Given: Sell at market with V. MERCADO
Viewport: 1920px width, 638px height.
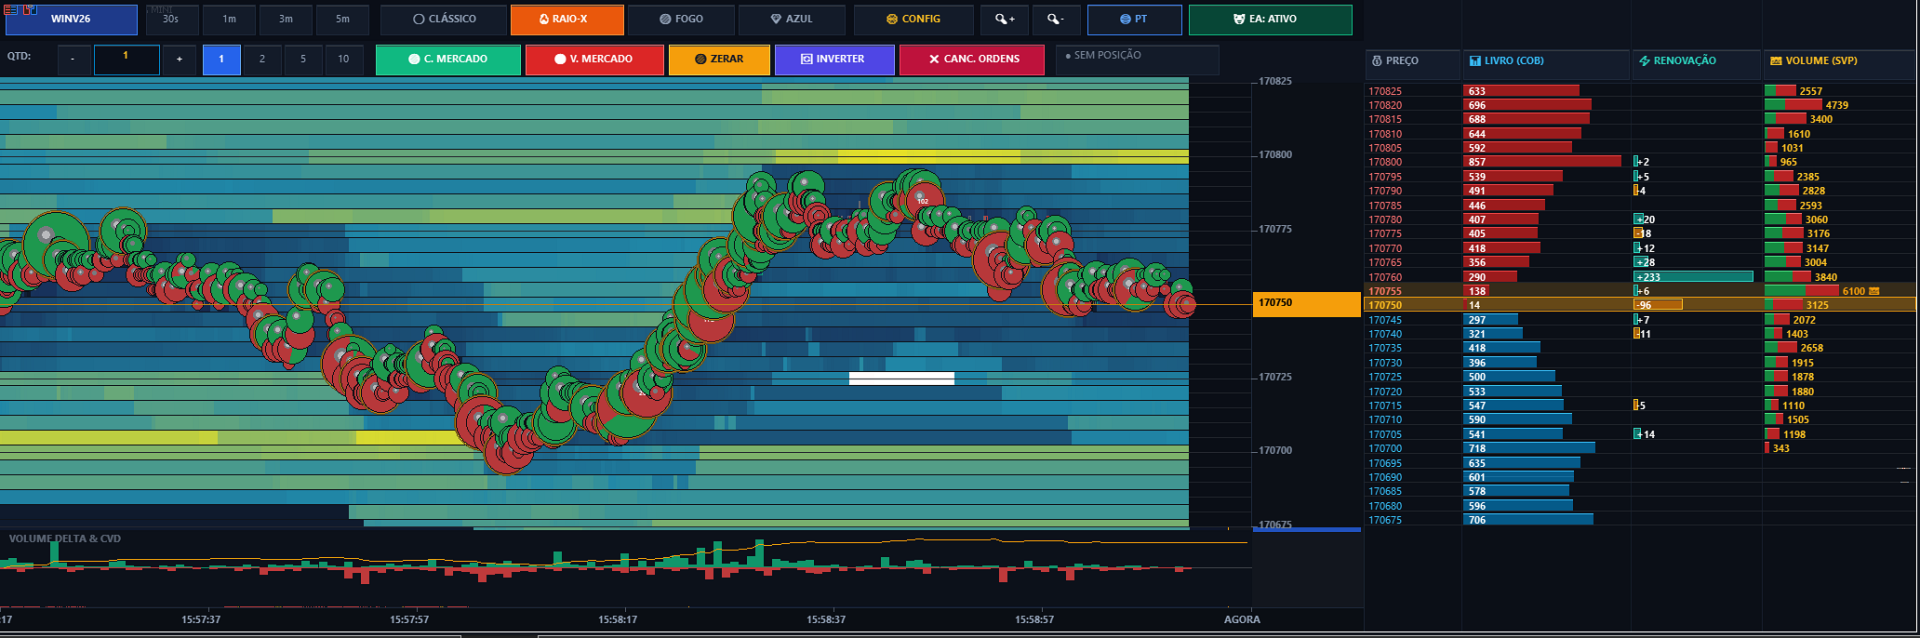Looking at the screenshot, I should click(x=594, y=59).
